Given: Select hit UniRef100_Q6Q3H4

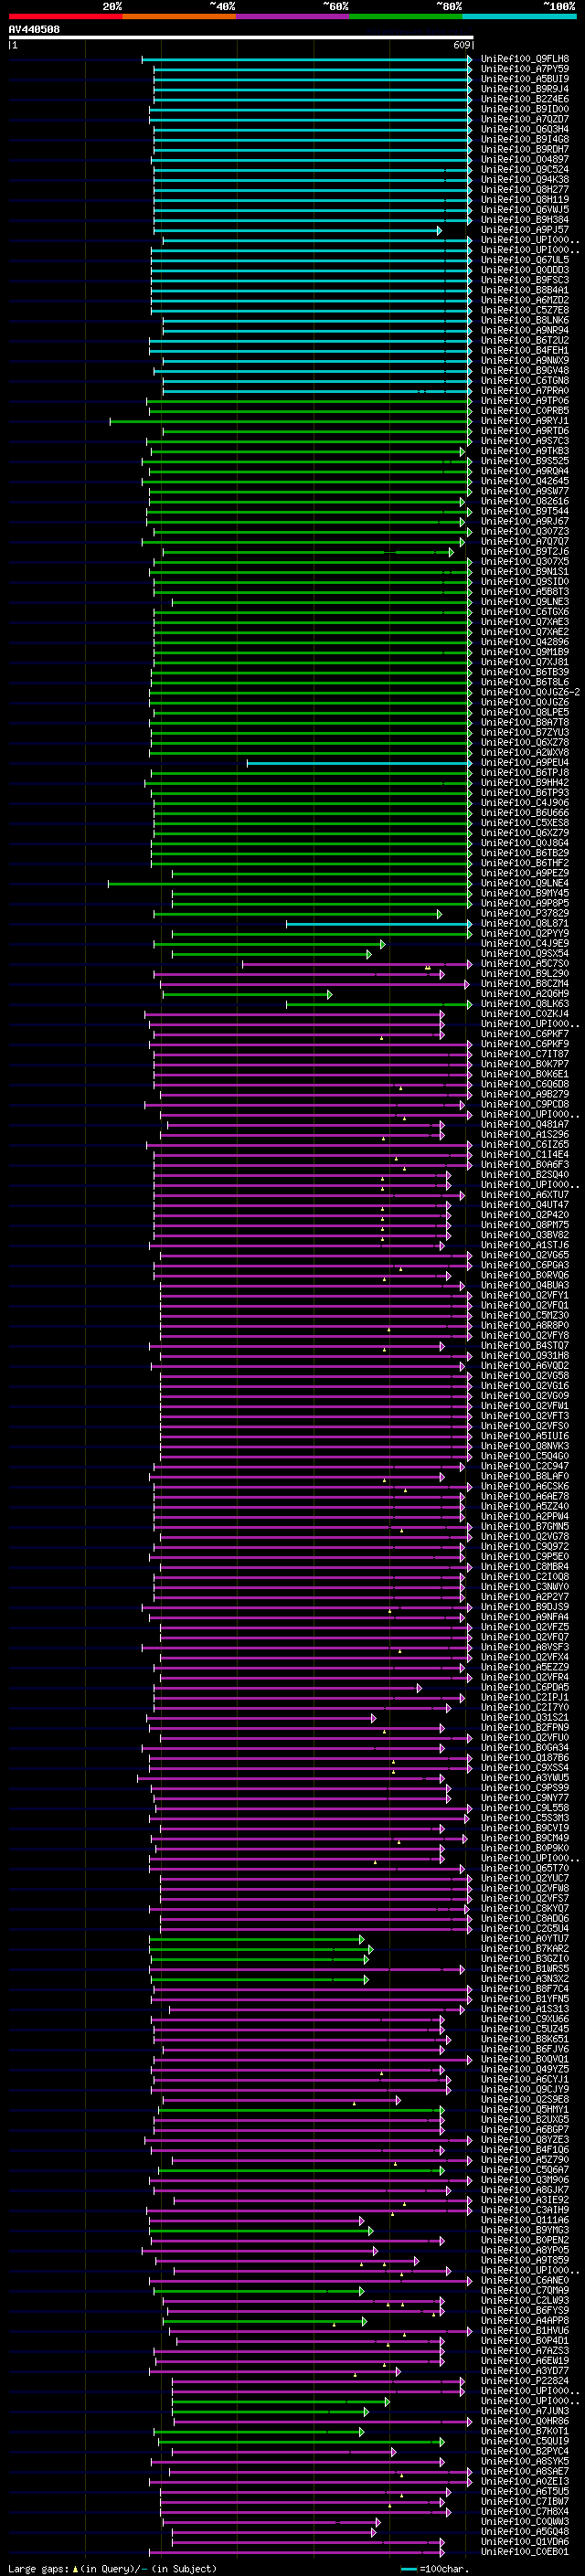Looking at the screenshot, I should click(x=525, y=129).
